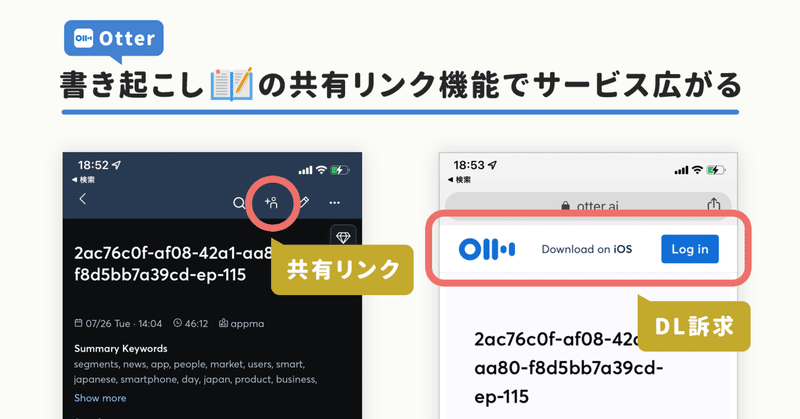The height and width of the screenshot is (419, 800).
Task: Tap the Otter logo on web page
Action: tap(487, 249)
